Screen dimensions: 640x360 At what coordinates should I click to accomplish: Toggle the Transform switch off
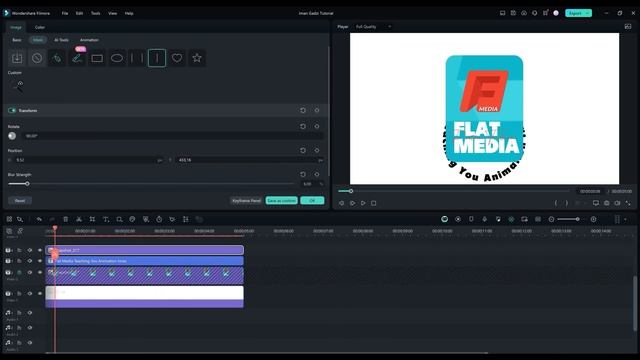pos(12,110)
